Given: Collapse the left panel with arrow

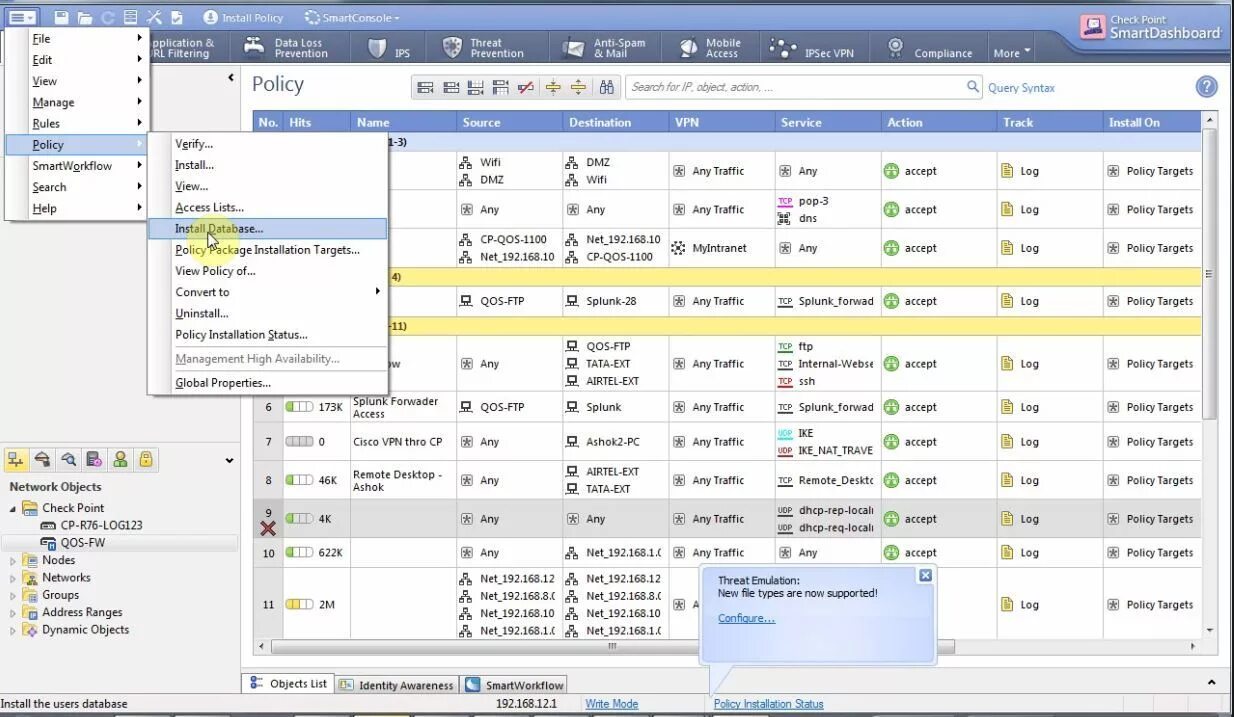Looking at the screenshot, I should (x=231, y=78).
